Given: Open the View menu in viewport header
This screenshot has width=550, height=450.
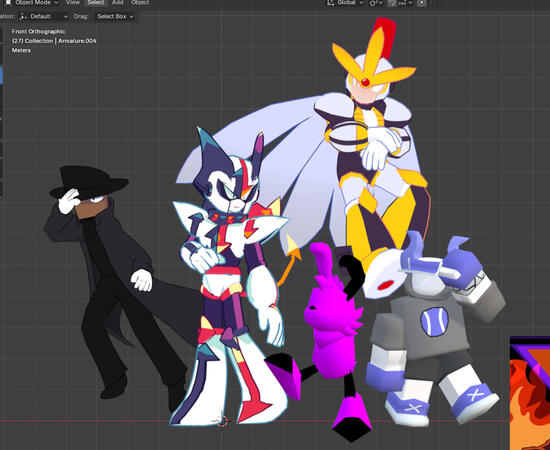Looking at the screenshot, I should (73, 3).
